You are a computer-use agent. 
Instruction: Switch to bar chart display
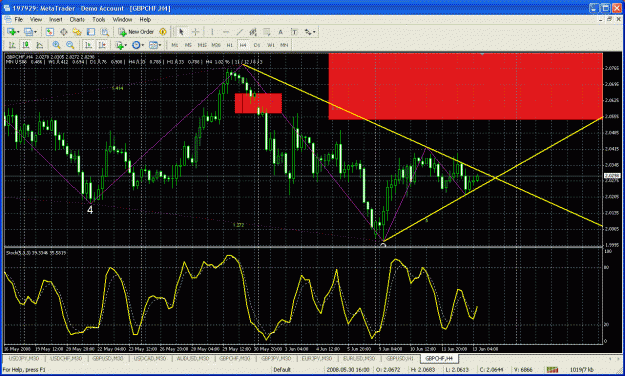tap(12, 45)
